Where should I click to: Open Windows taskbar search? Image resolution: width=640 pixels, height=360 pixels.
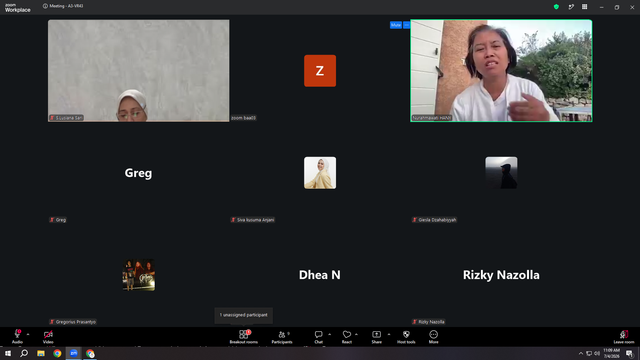tap(24, 353)
